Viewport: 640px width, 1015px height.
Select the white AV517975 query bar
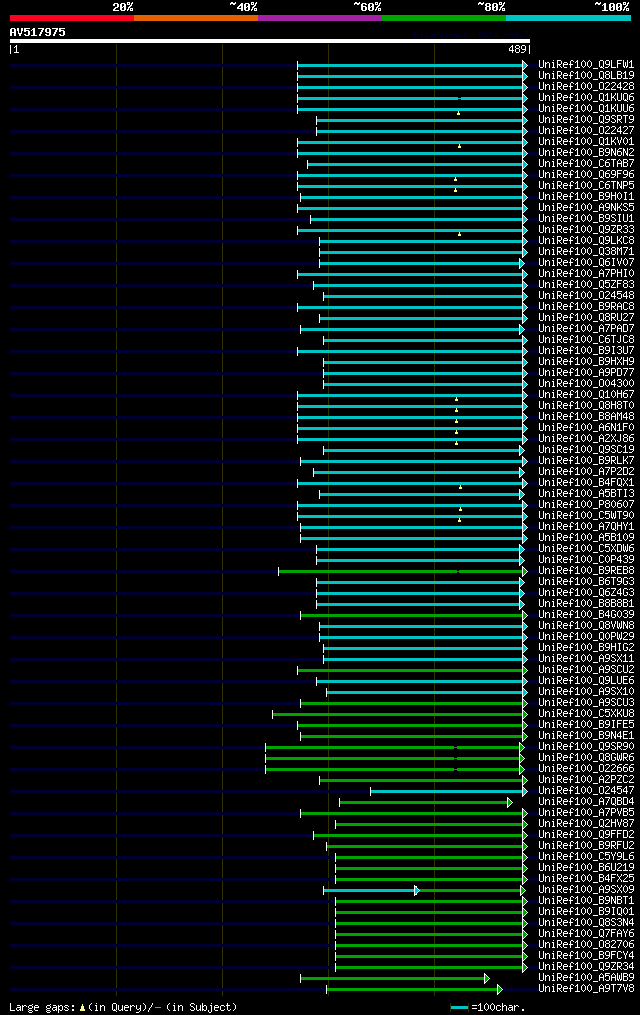tap(270, 41)
